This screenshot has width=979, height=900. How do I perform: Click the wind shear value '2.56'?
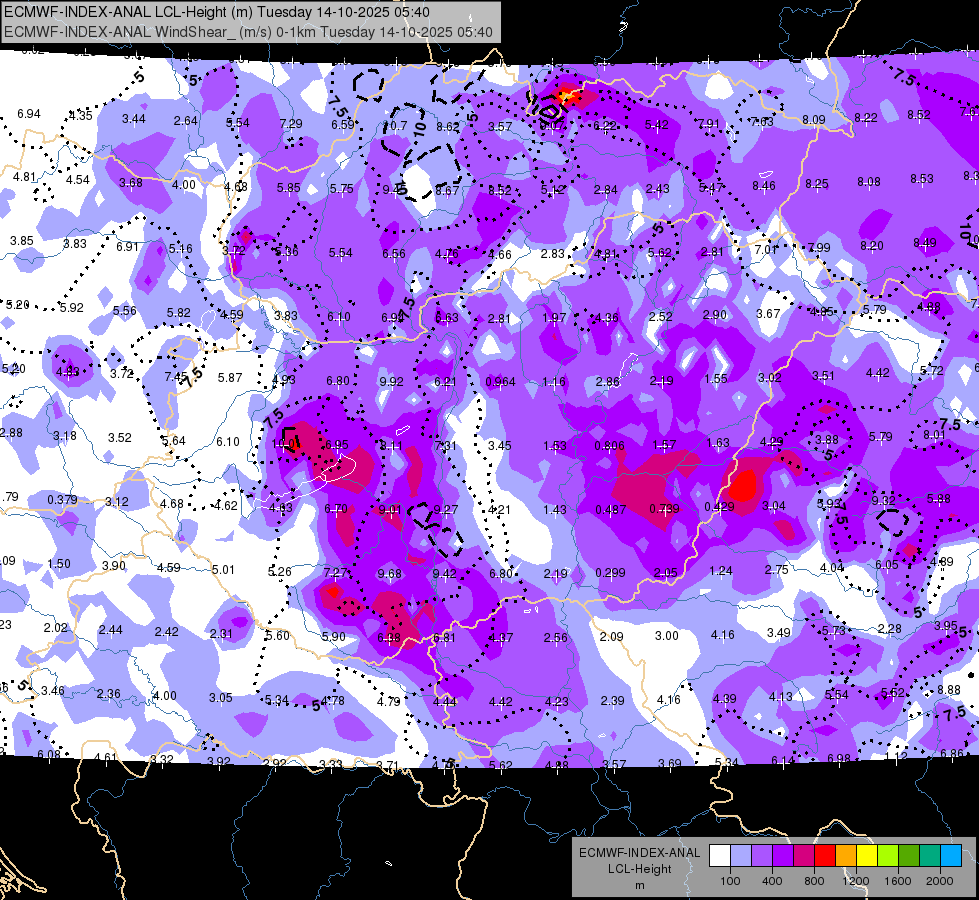coord(556,638)
